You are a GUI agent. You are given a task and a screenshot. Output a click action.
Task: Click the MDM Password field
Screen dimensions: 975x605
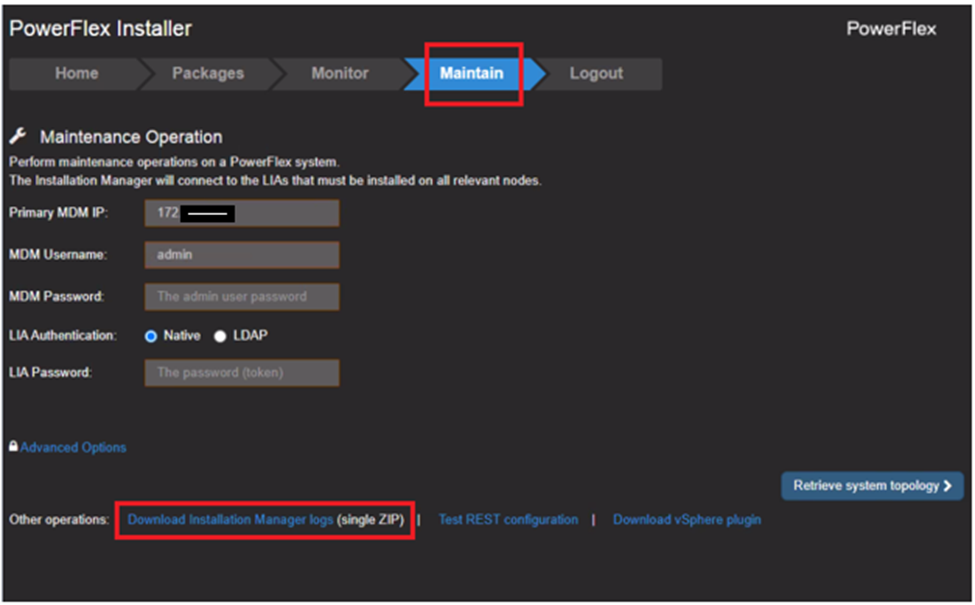(x=242, y=297)
